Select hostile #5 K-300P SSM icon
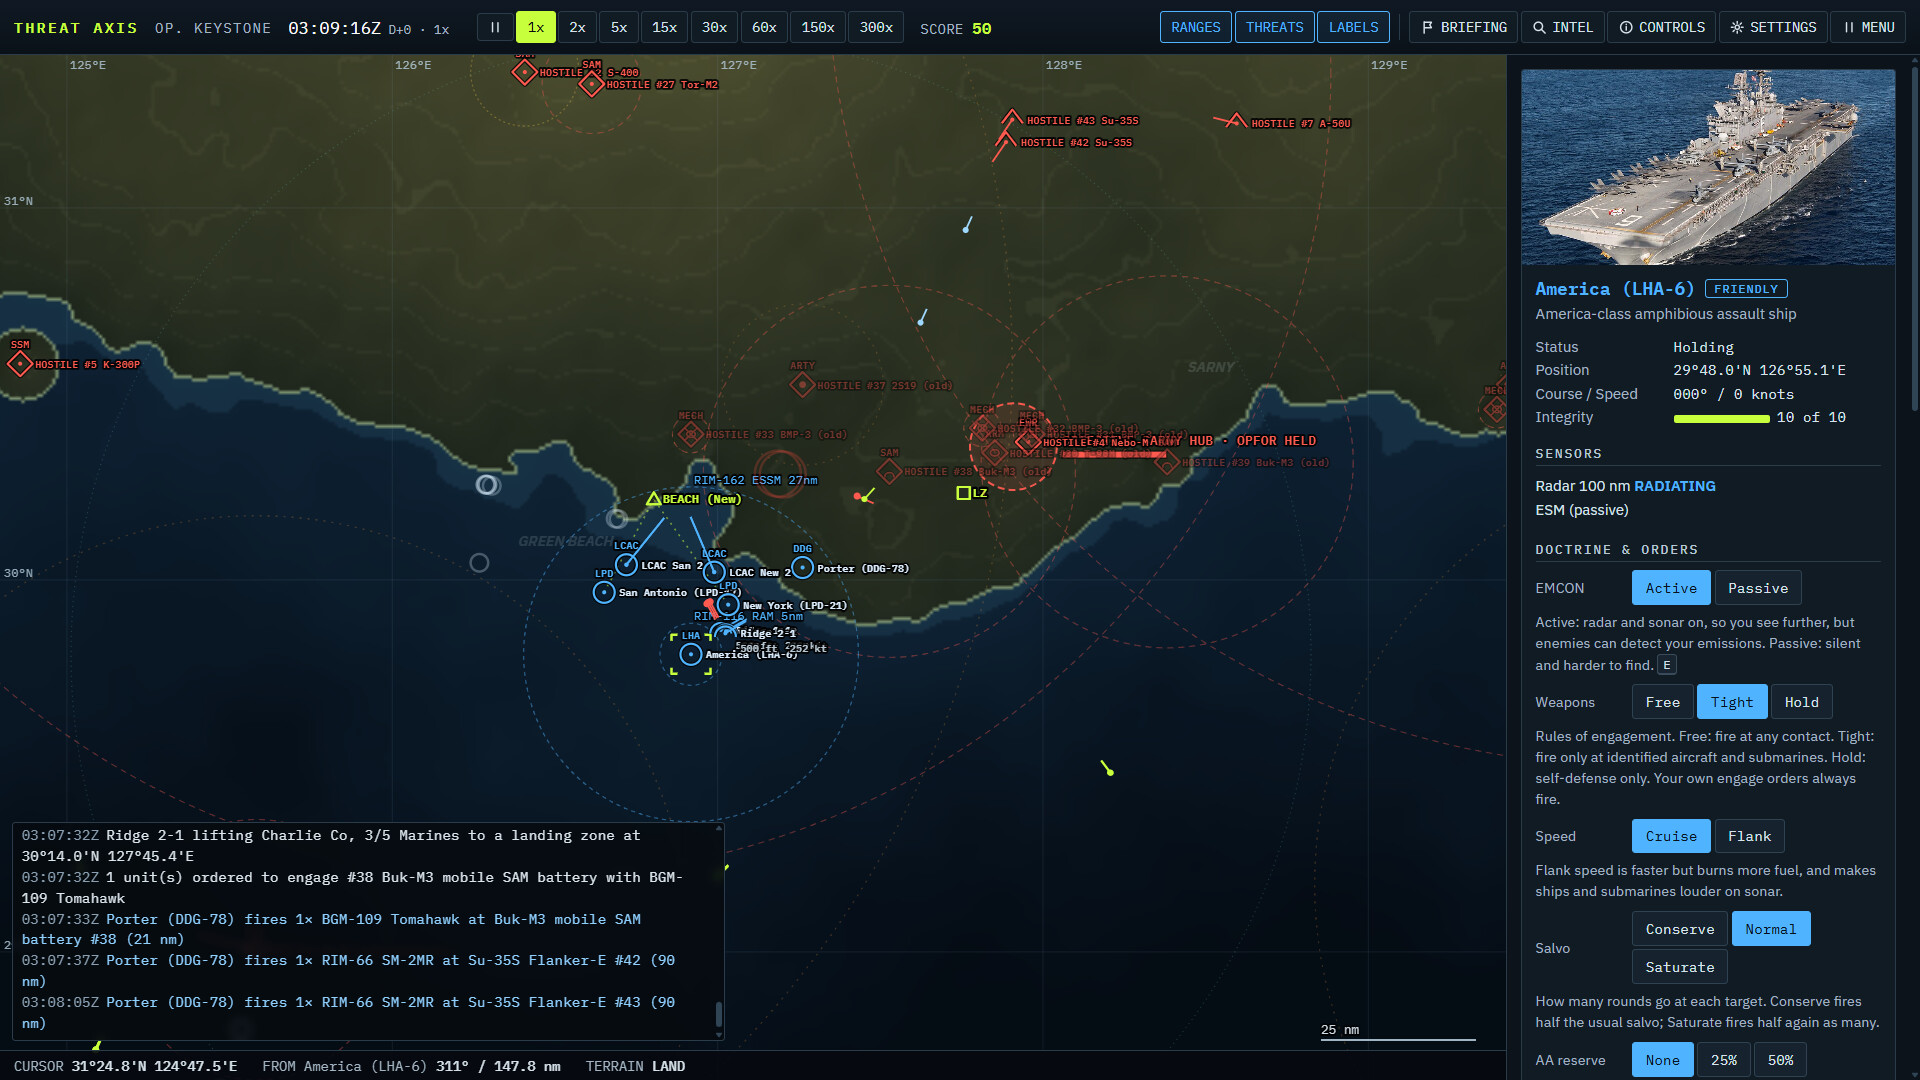Viewport: 1920px width, 1080px height. click(20, 363)
